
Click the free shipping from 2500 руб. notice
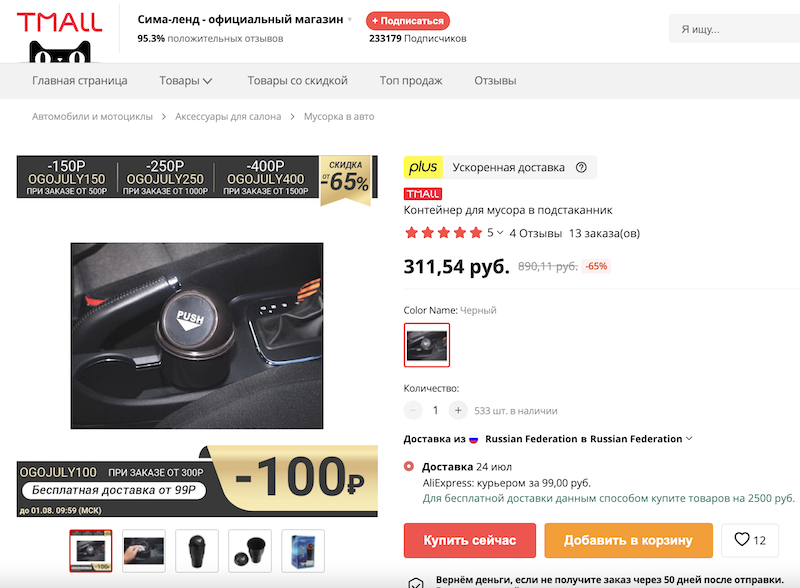[608, 499]
